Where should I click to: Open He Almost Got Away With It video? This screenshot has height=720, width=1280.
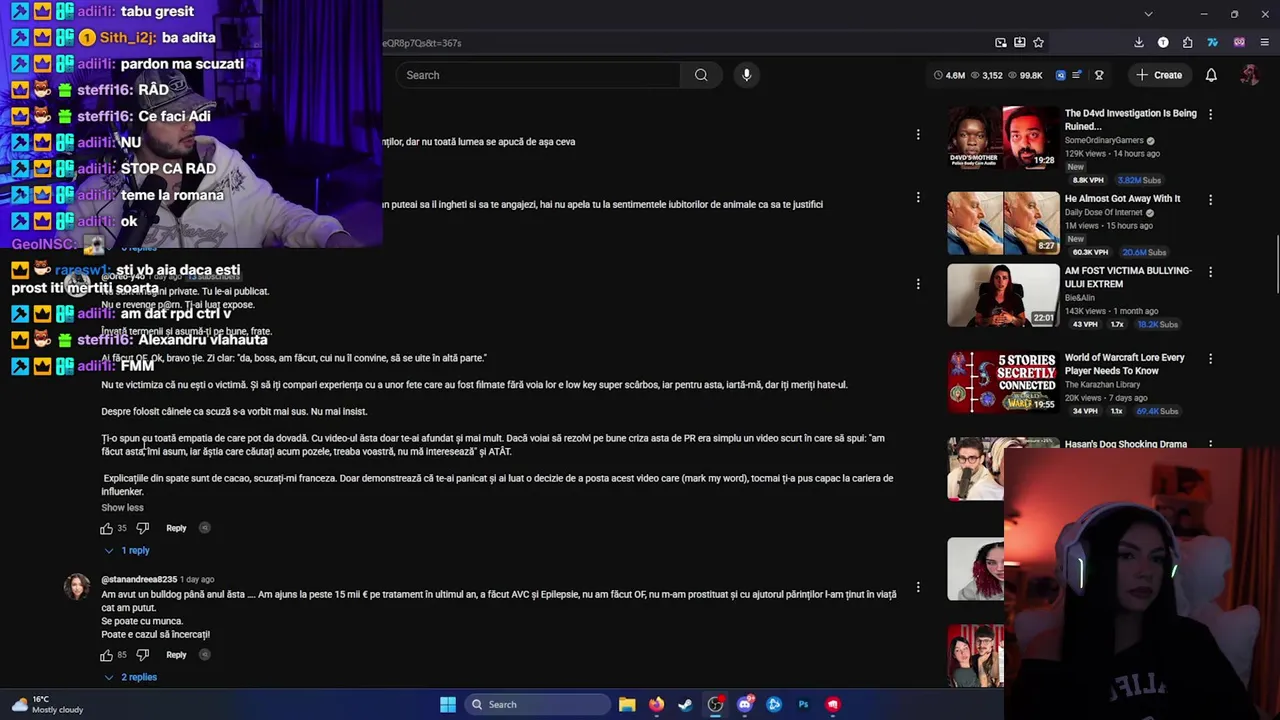click(1122, 198)
